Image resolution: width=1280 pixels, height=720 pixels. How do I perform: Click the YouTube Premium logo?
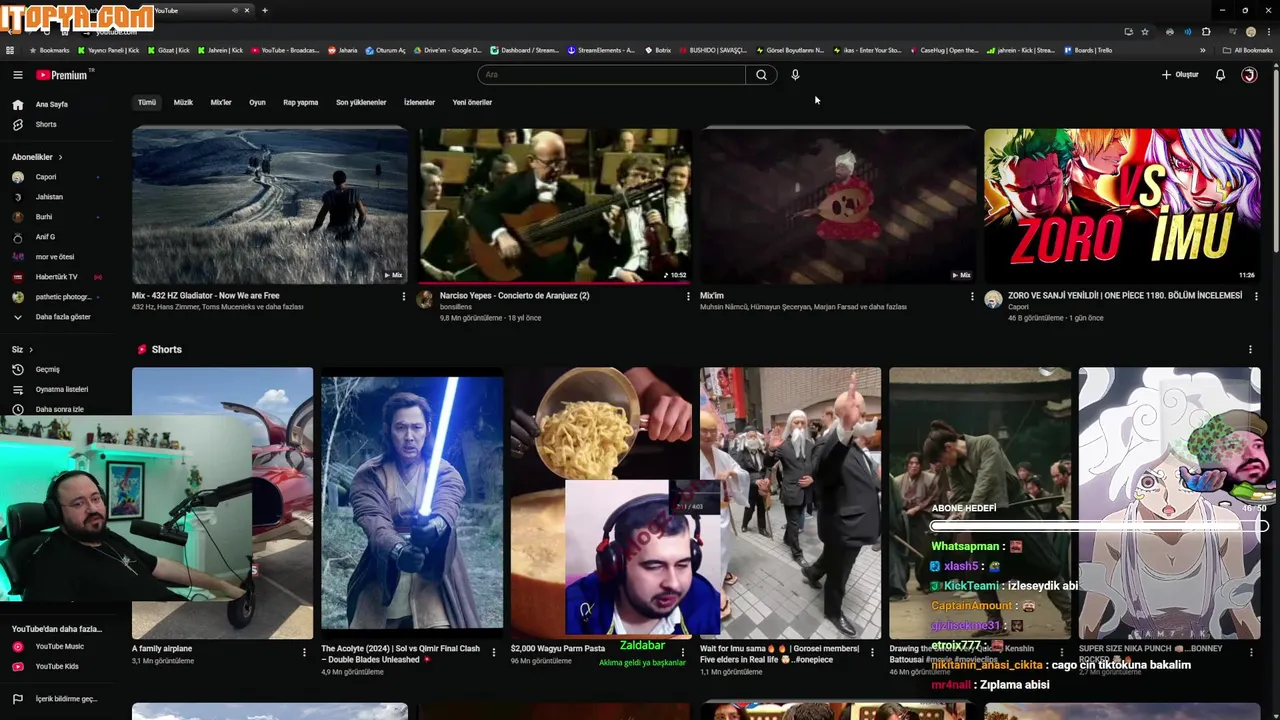pos(62,75)
